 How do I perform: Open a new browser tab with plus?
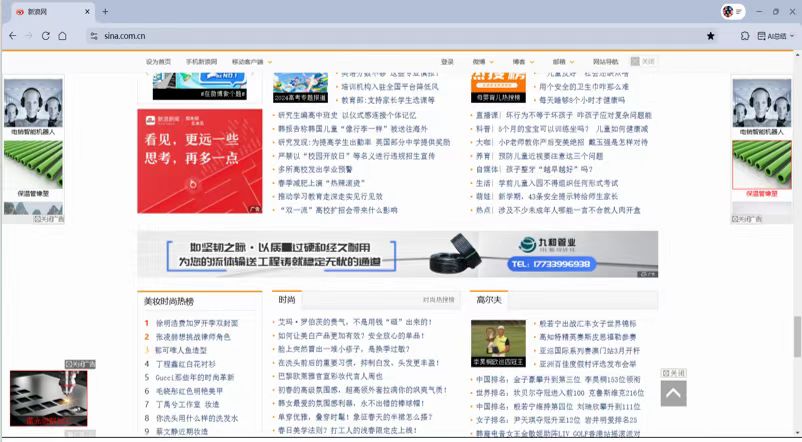coord(105,11)
